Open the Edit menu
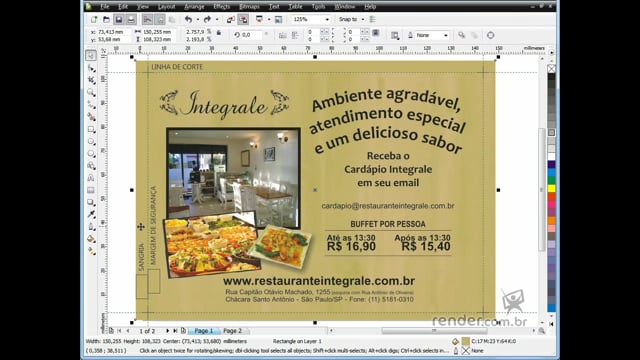Screen dimensions: 640x360 [123, 7]
